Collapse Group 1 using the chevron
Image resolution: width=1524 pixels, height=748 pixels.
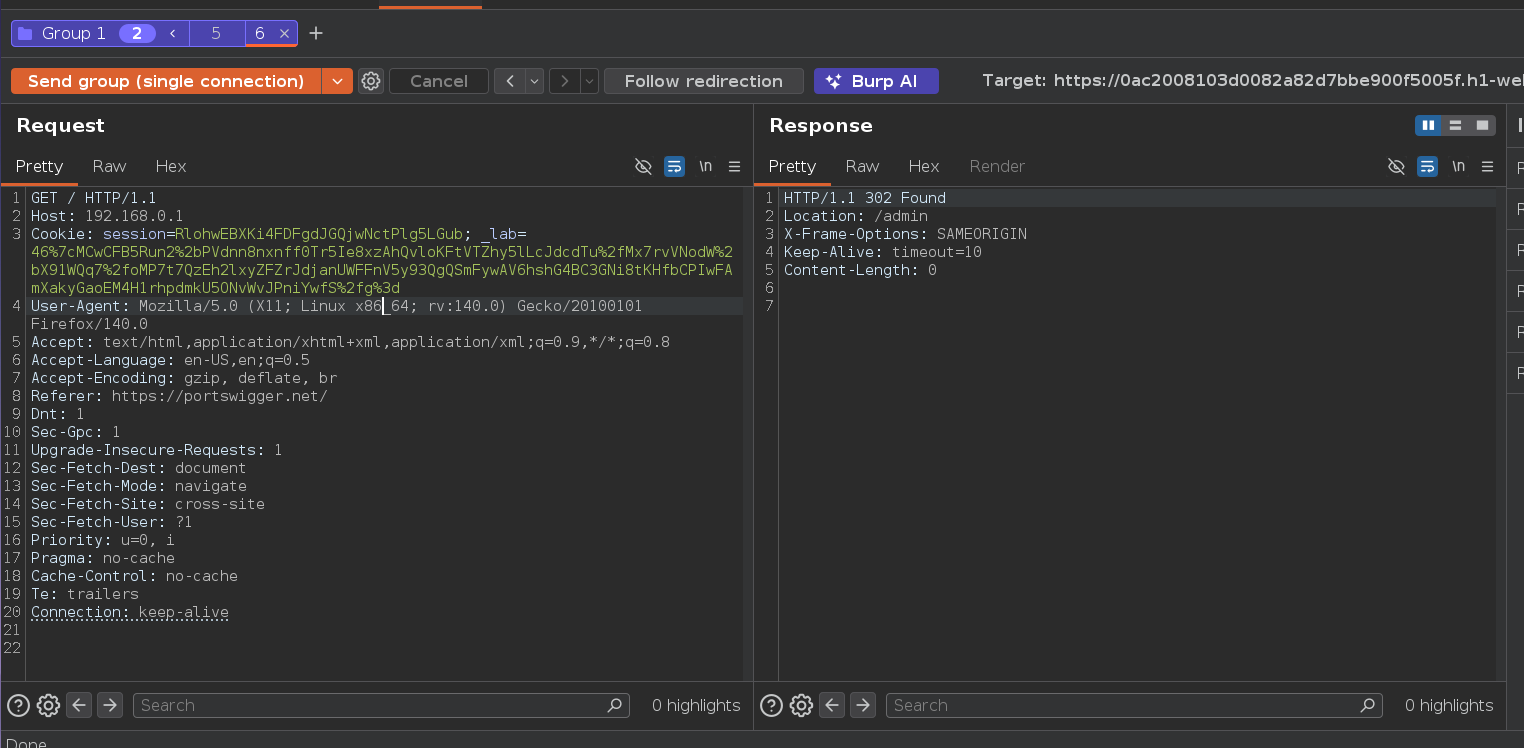tap(173, 33)
